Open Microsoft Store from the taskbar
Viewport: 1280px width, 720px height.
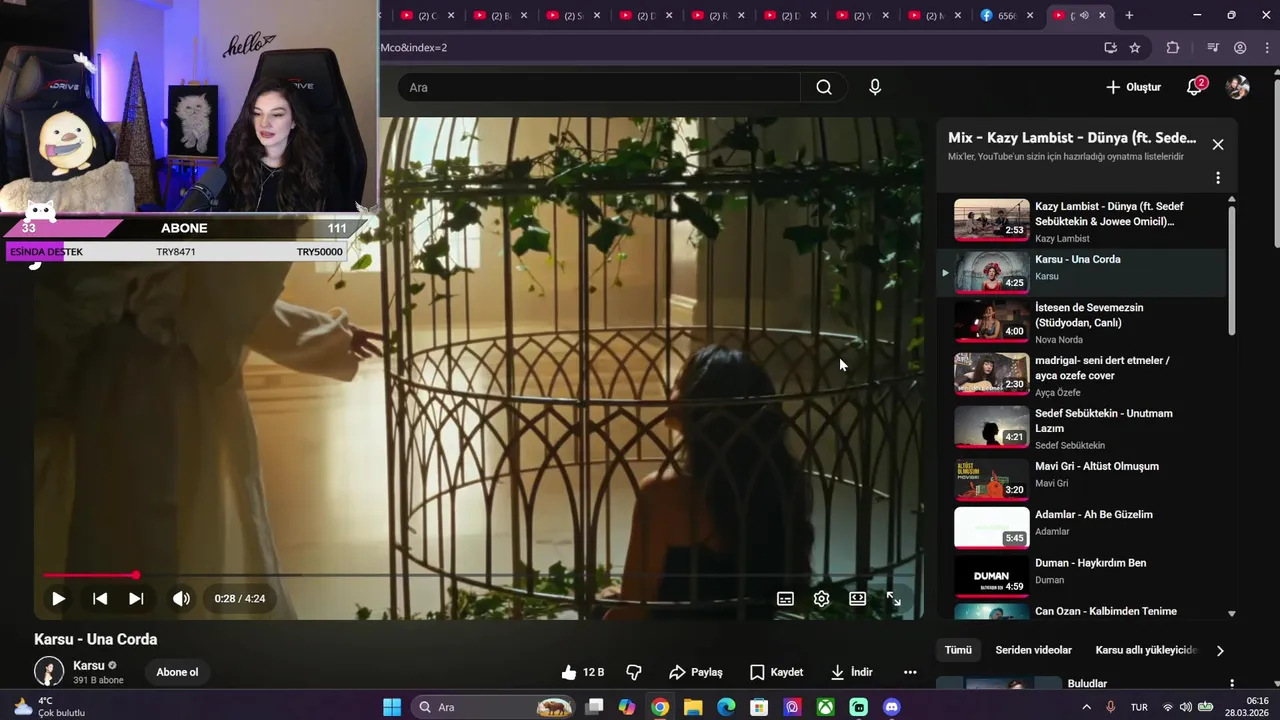click(x=759, y=707)
